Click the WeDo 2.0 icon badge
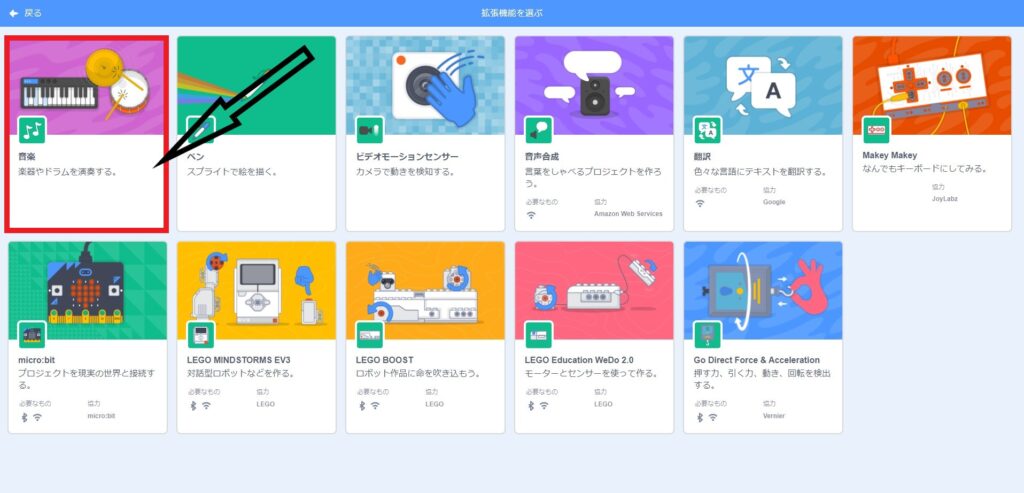Image resolution: width=1024 pixels, height=493 pixels. pos(539,334)
